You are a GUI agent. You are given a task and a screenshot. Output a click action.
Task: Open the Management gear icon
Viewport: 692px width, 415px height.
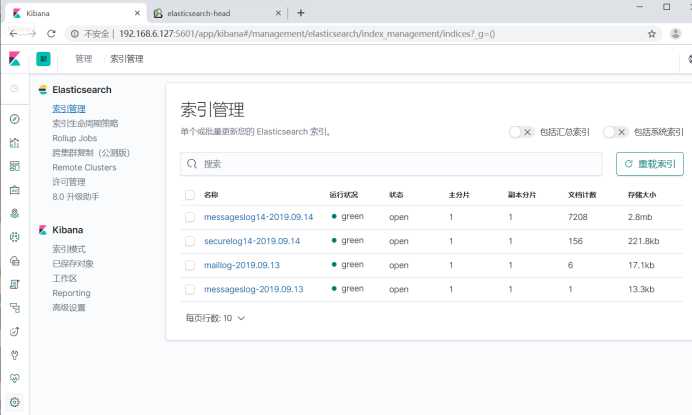[15, 402]
